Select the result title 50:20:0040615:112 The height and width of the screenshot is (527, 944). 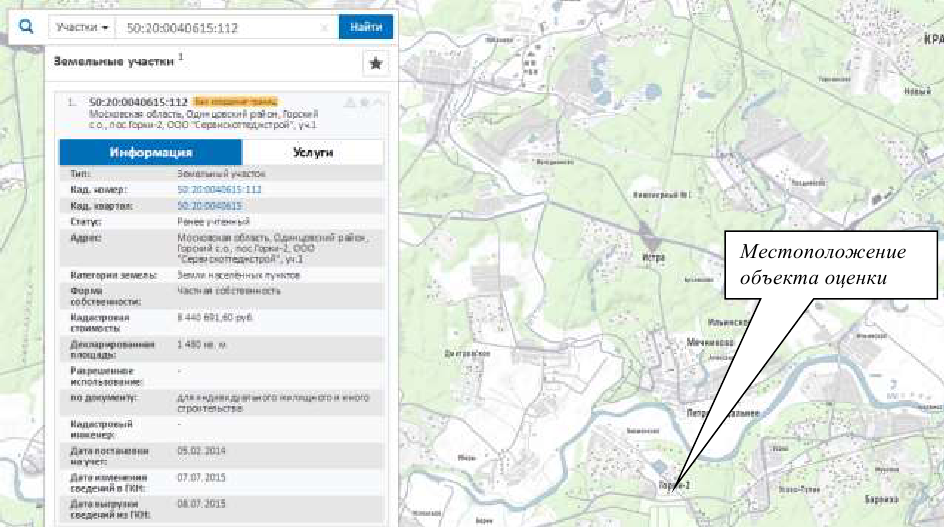click(x=139, y=102)
